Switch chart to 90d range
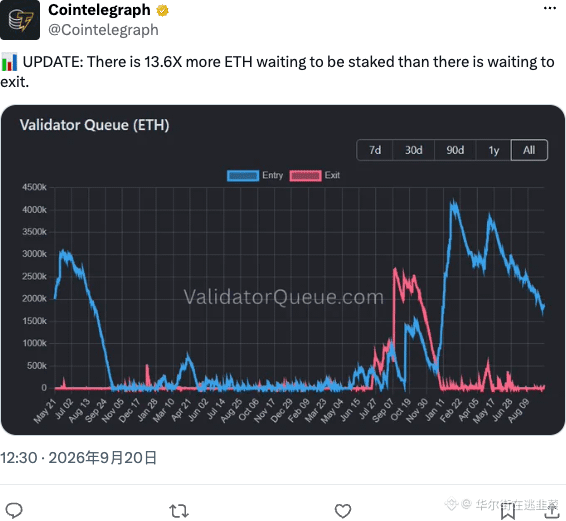566x521 pixels. pyautogui.click(x=455, y=150)
